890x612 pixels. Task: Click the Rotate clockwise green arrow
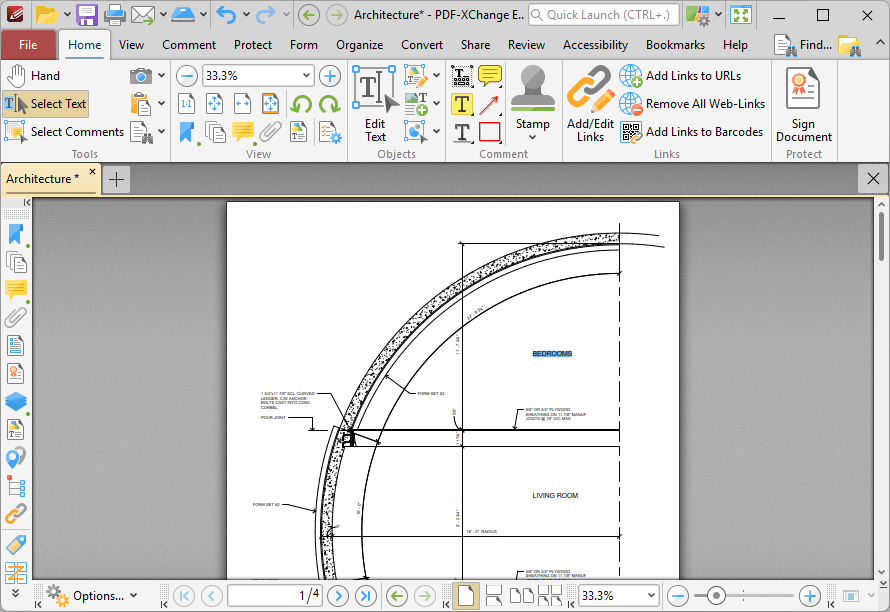[x=329, y=104]
